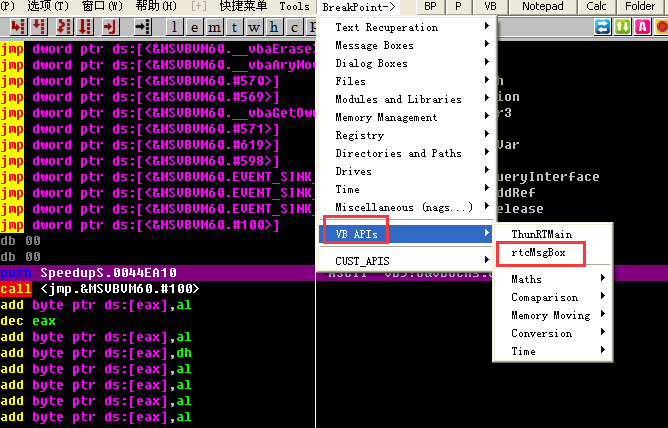This screenshot has width=668, height=428.
Task: Click the blue swap arrows icon
Action: click(602, 27)
